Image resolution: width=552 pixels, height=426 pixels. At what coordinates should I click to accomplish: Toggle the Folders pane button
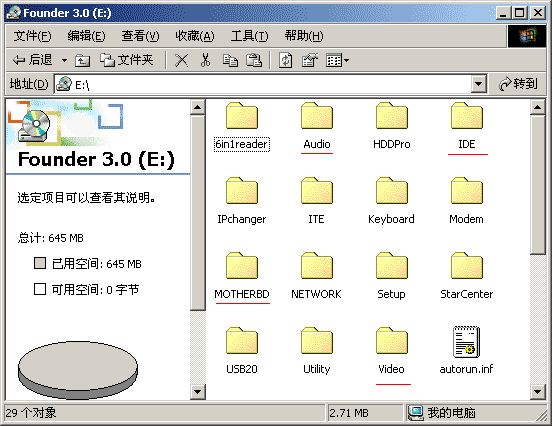pyautogui.click(x=127, y=60)
